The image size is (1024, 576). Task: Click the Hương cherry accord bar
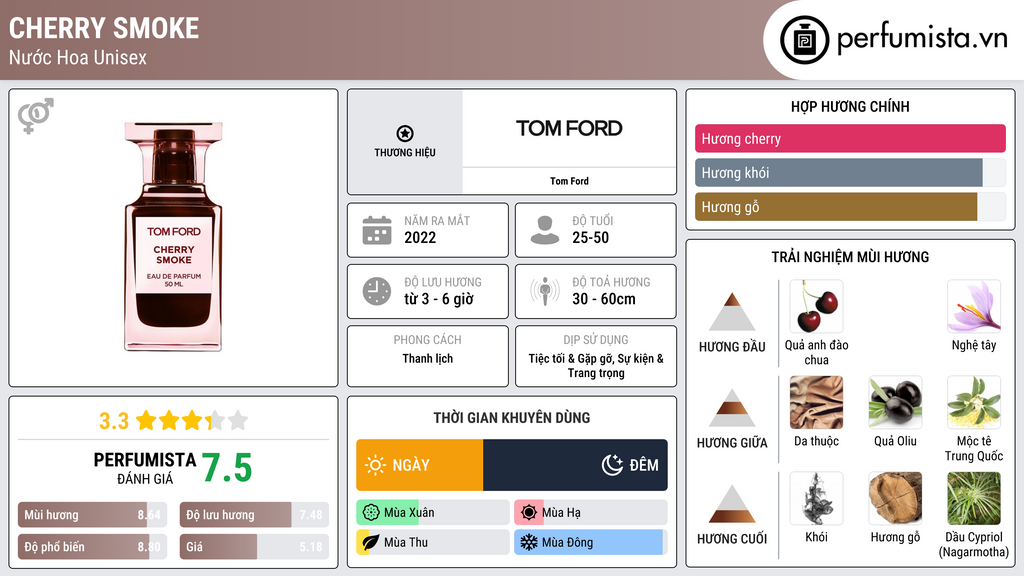coord(850,139)
